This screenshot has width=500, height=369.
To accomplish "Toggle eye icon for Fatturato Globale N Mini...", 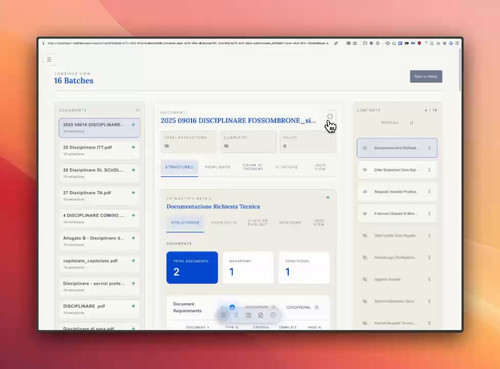I will 365,213.
